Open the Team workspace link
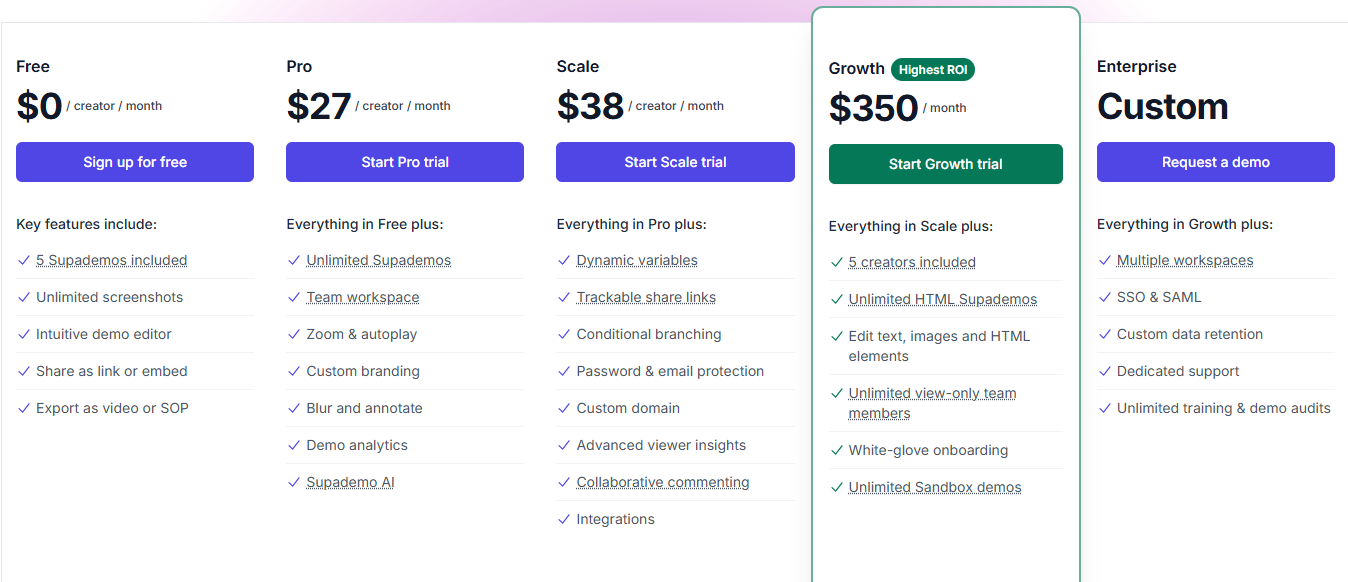 tap(362, 297)
